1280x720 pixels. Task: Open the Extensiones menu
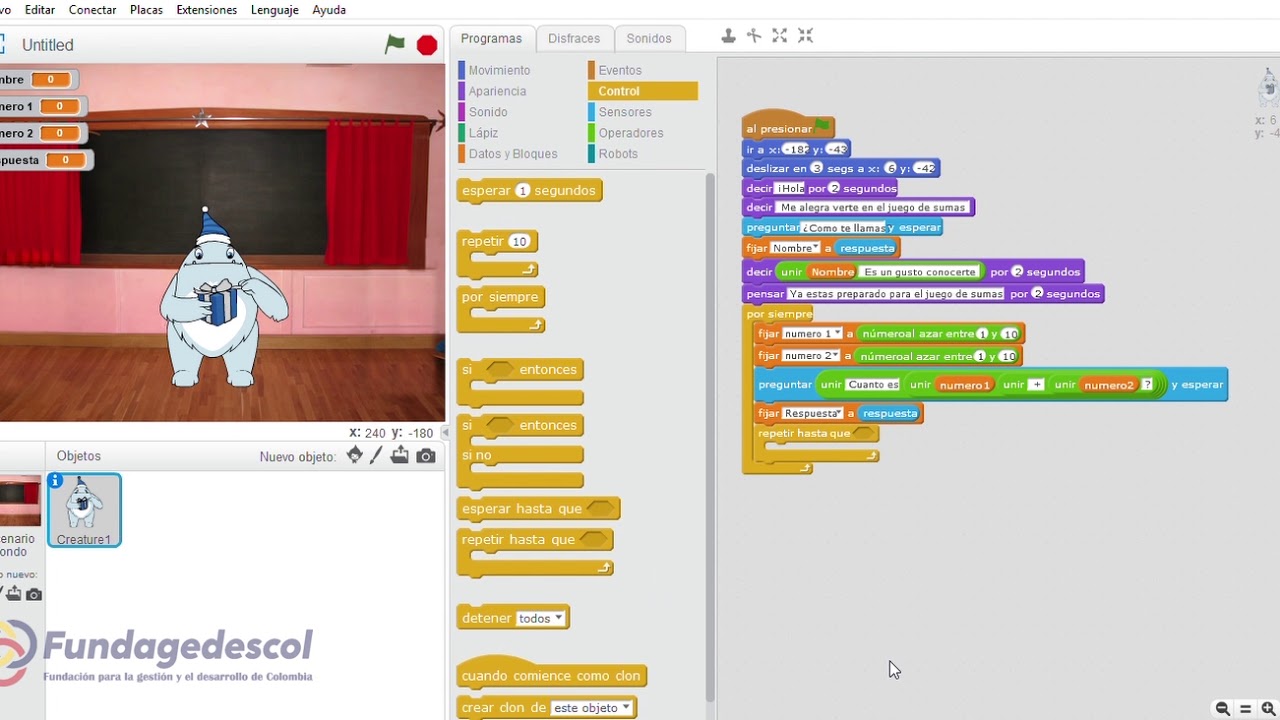click(x=207, y=10)
